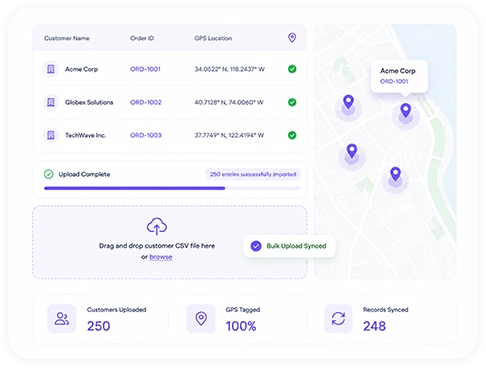Viewport: 486px width, 368px height.
Task: Click the Customers Uploaded people icon
Action: pos(62,318)
